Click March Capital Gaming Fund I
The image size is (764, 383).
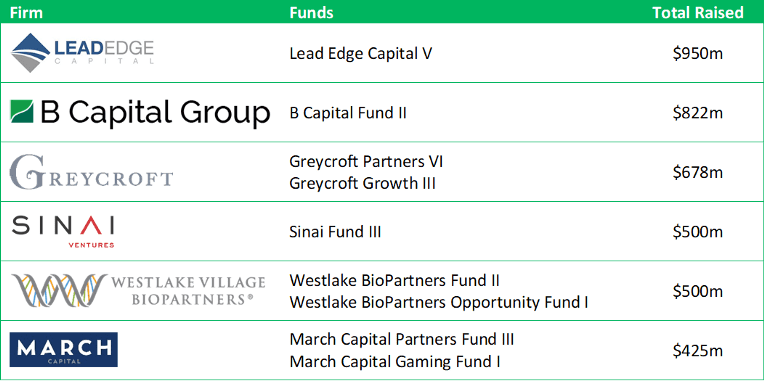point(395,362)
